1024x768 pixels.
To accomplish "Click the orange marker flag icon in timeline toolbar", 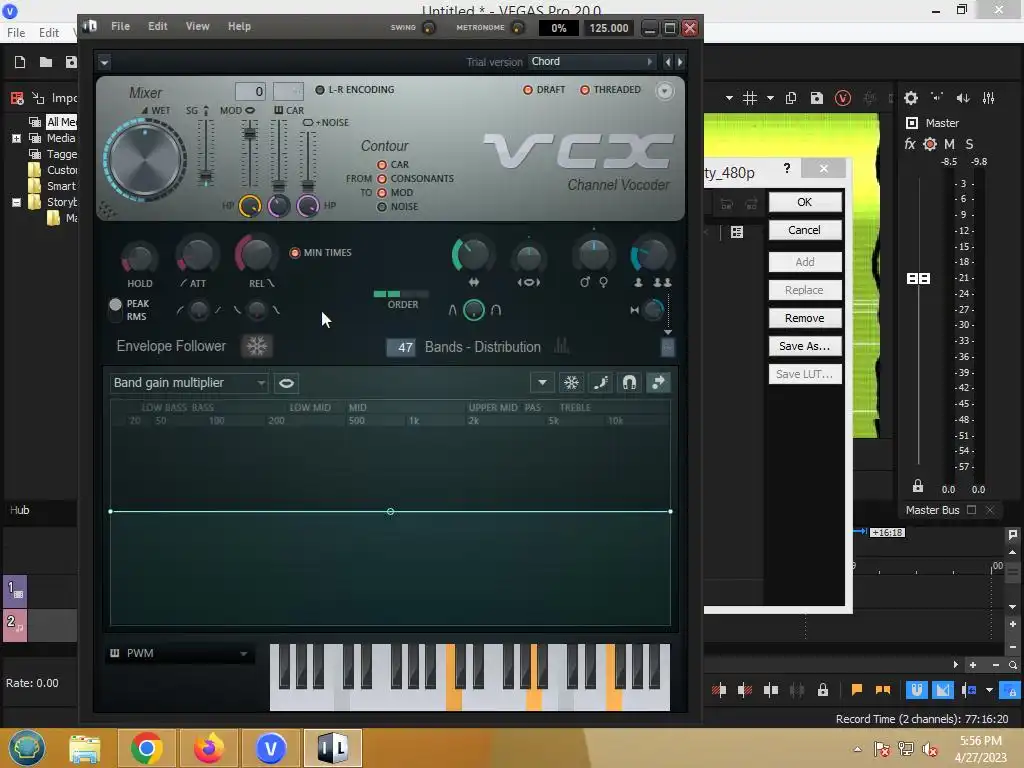I will coord(857,690).
